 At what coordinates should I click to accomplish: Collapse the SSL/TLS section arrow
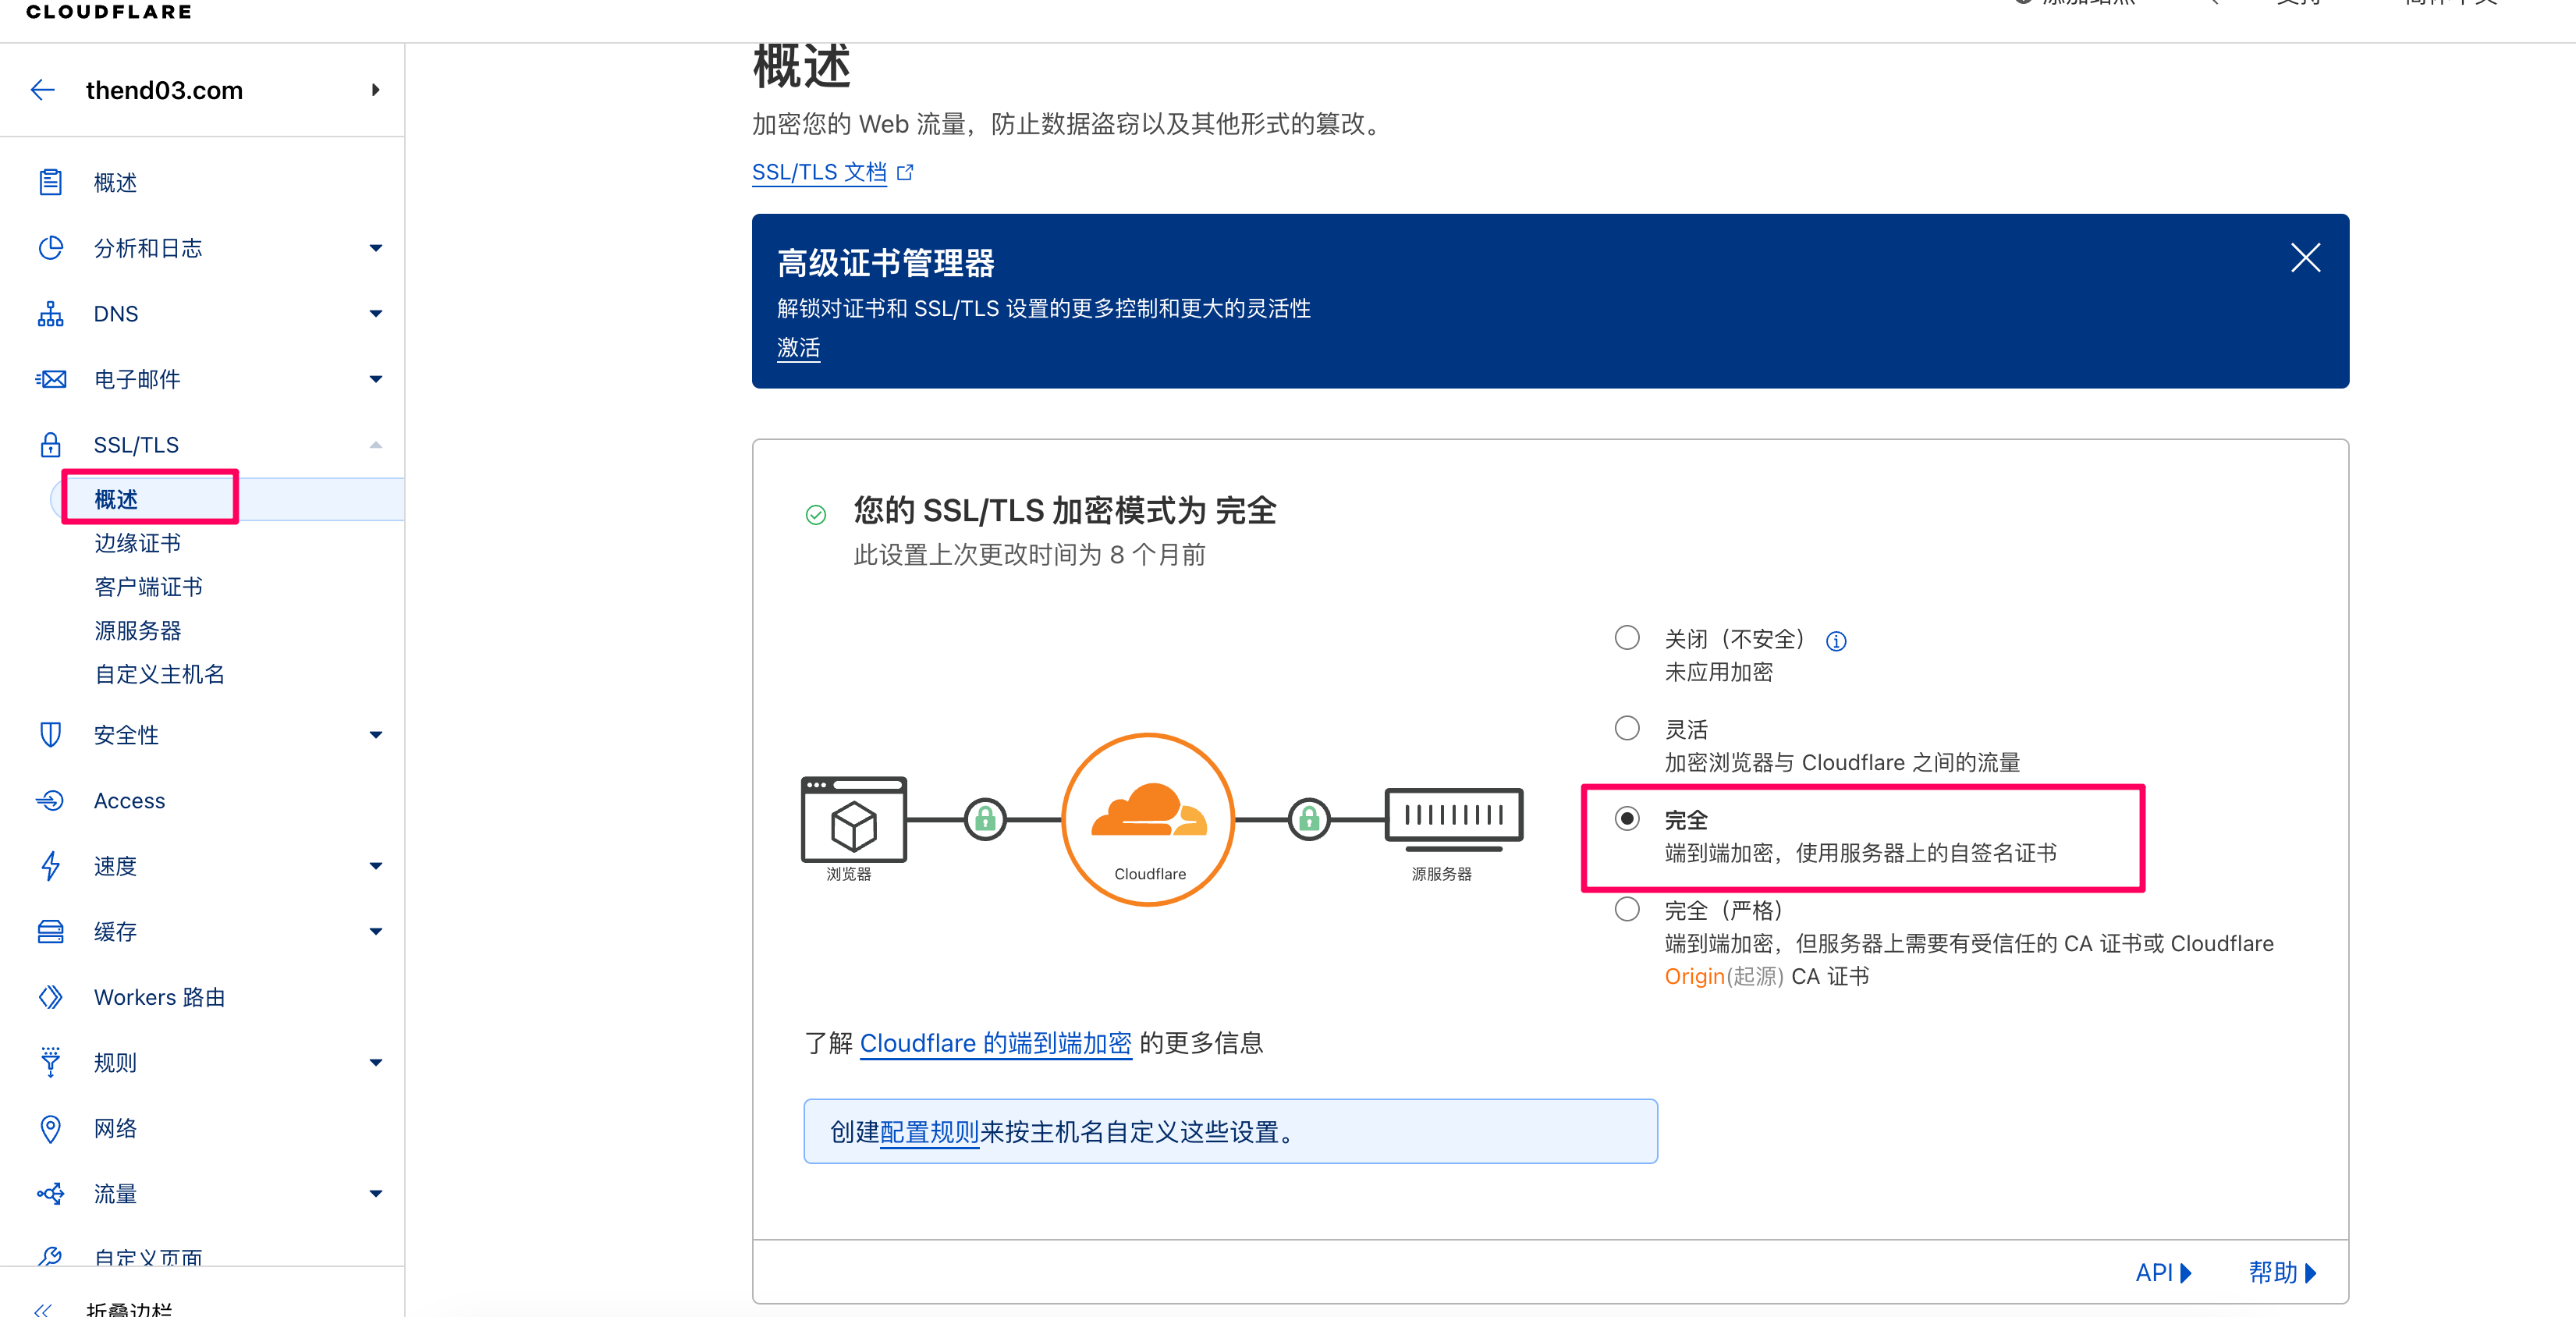375,445
